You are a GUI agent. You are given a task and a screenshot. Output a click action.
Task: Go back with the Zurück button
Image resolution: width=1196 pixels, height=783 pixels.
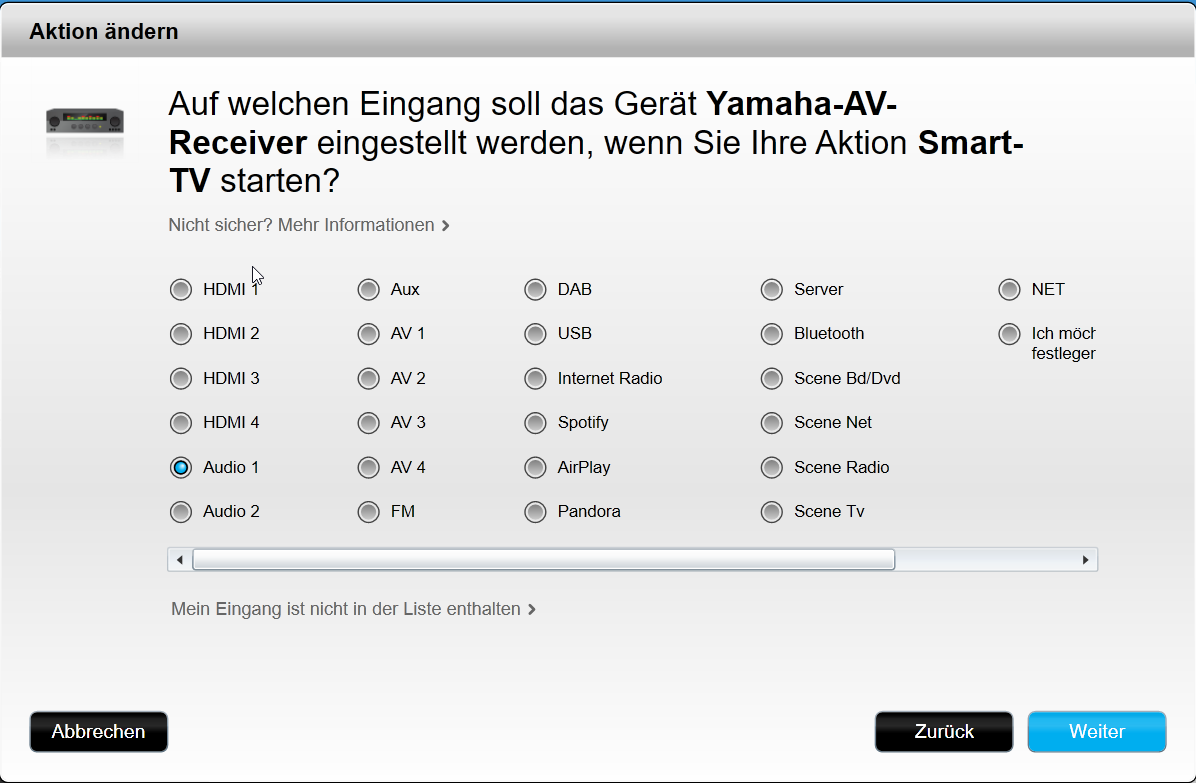coord(944,732)
